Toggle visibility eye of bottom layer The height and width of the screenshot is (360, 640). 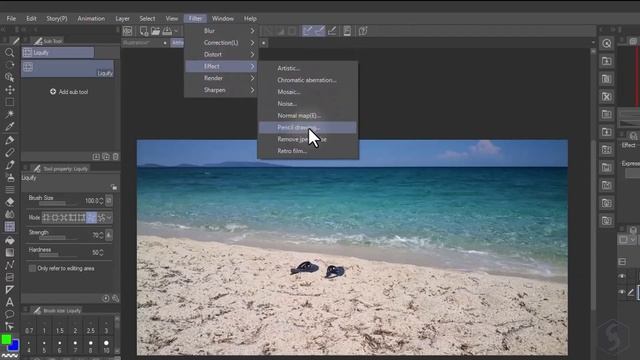[x=622, y=292]
